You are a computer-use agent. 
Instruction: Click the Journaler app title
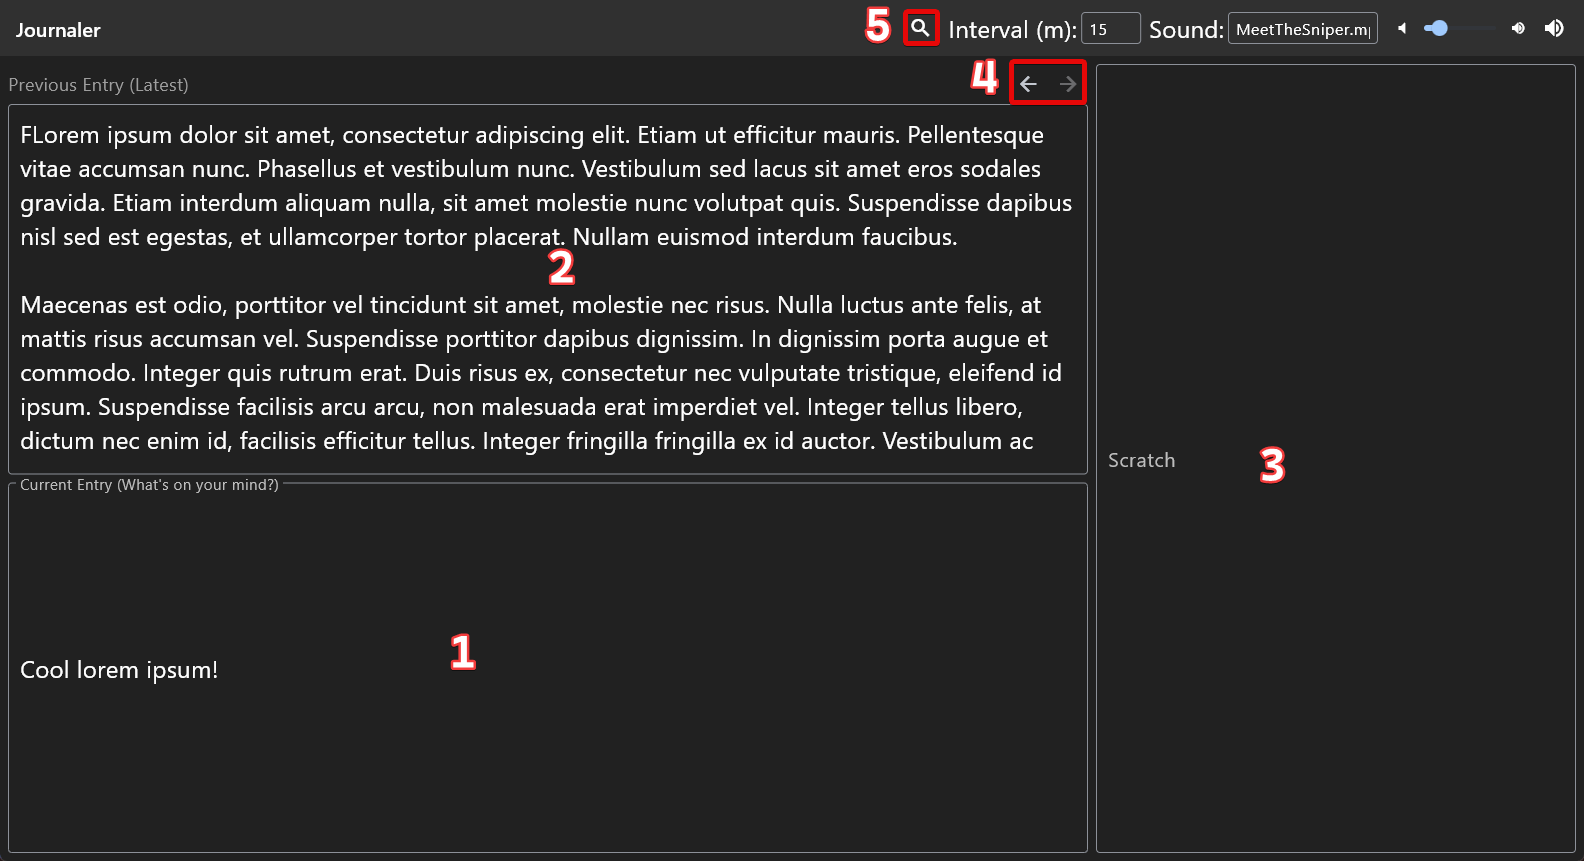tap(58, 30)
